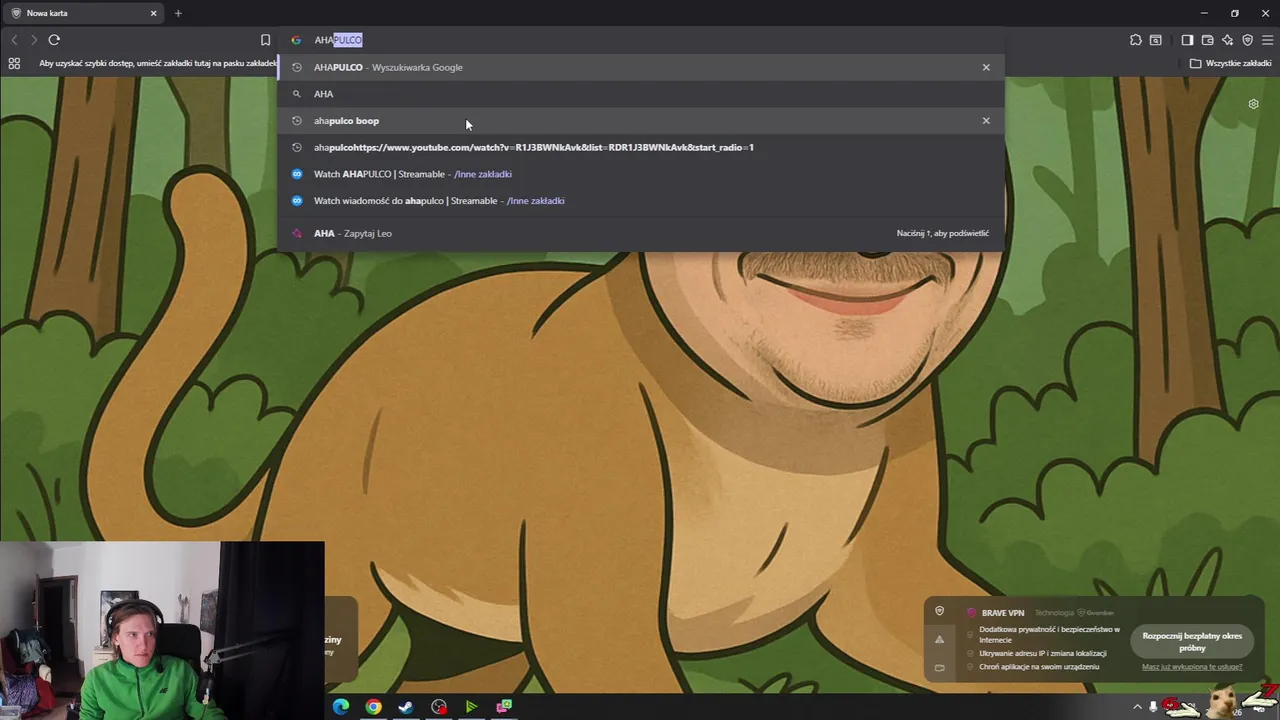Open Wszystkie zakładki bookmarks folder
The width and height of the screenshot is (1280, 720).
pos(1231,63)
